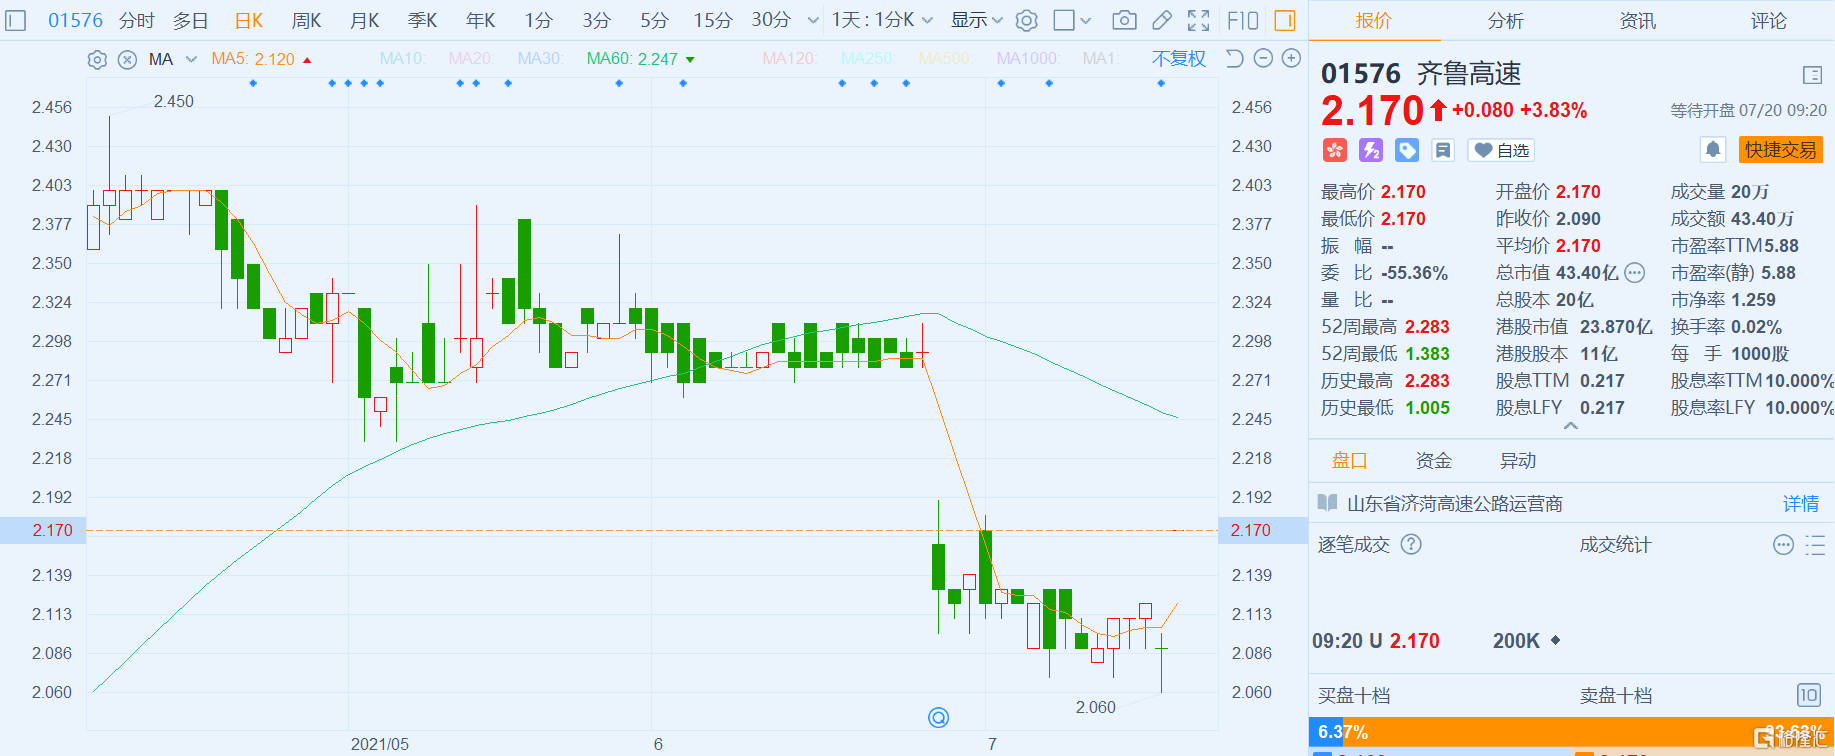This screenshot has width=1835, height=756.
Task: Open more options for trade list
Action: [1783, 545]
